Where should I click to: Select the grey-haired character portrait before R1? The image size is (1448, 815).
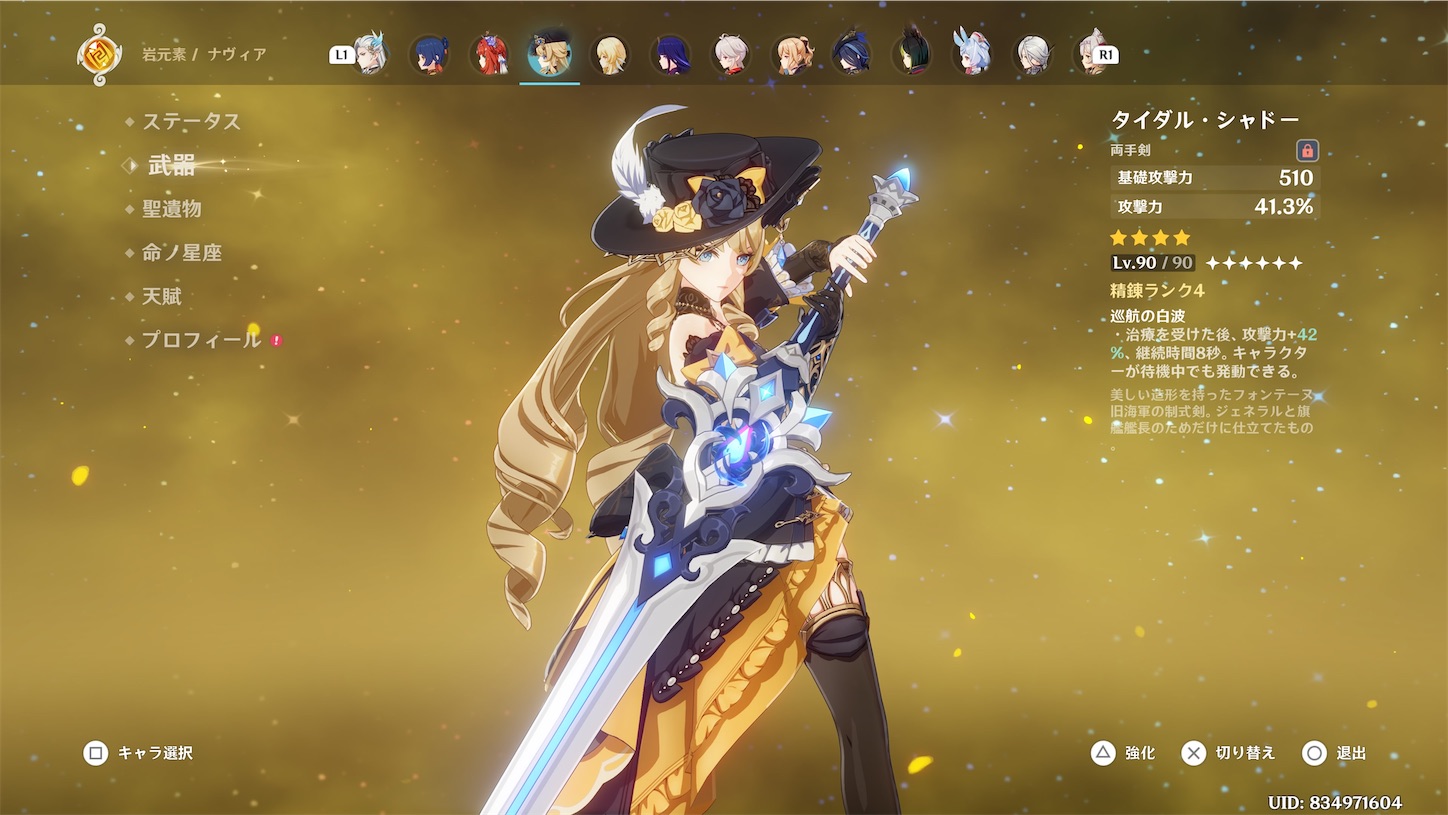[x=1032, y=54]
